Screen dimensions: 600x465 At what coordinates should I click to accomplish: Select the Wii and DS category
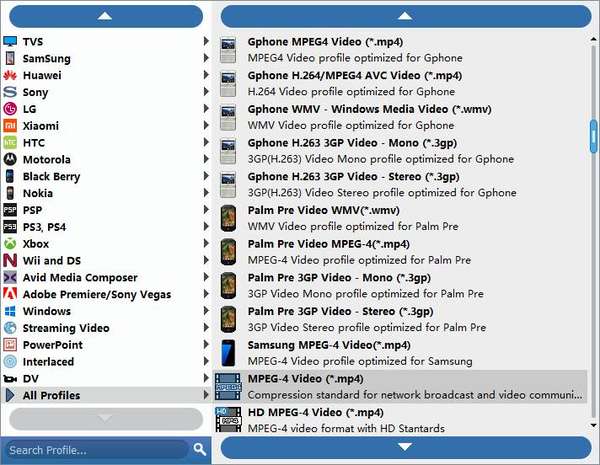click(x=106, y=260)
